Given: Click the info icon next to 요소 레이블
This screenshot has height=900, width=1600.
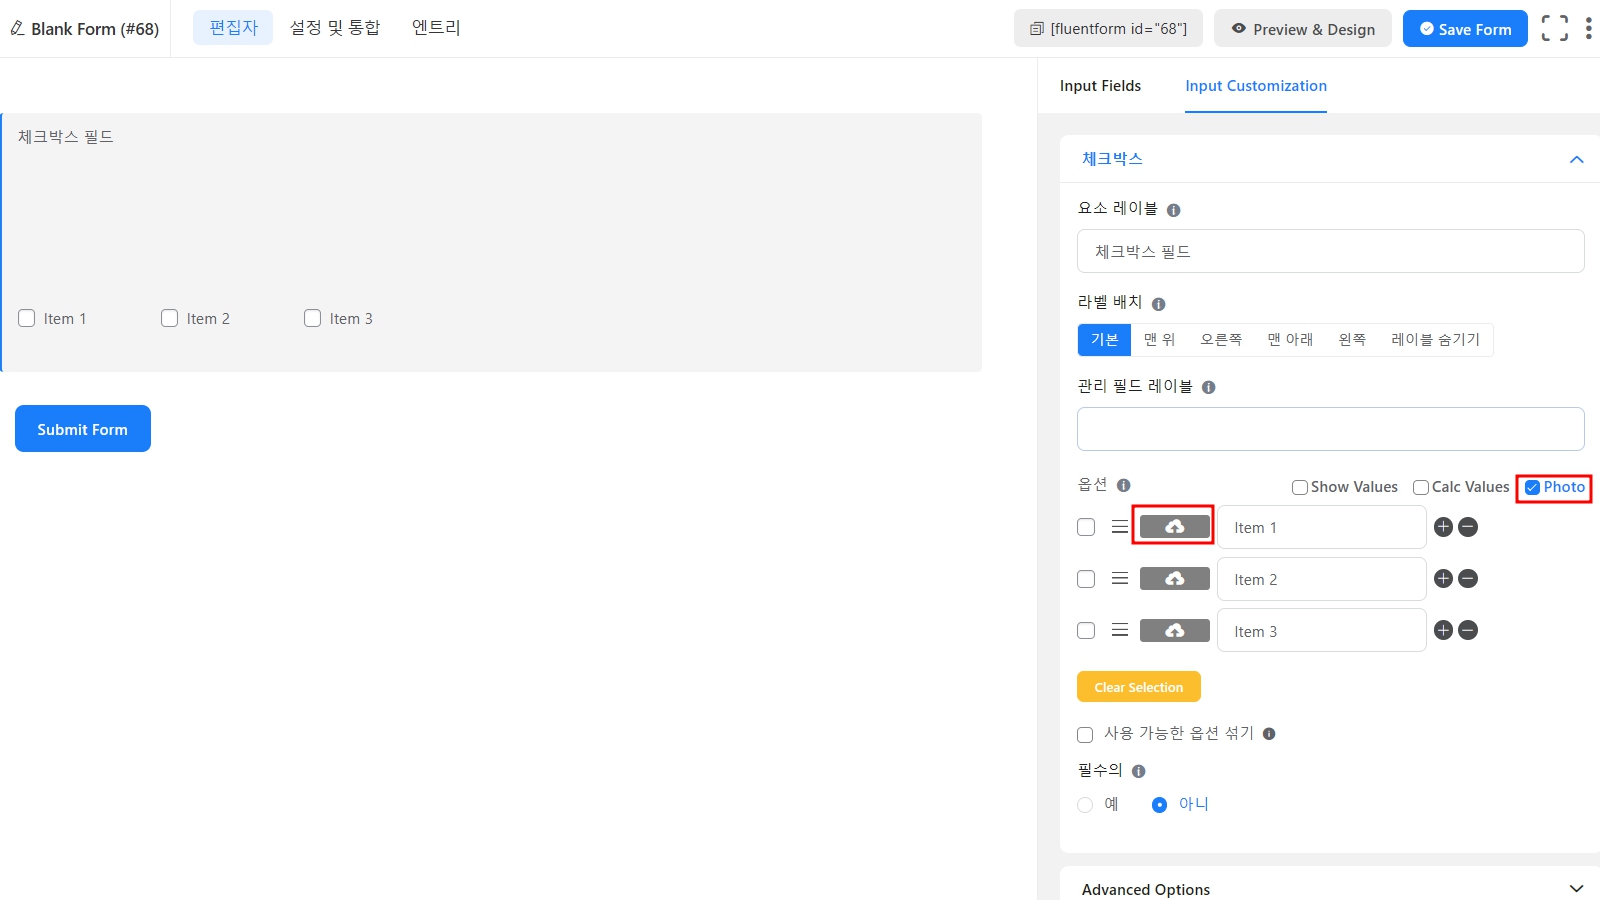Looking at the screenshot, I should [x=1174, y=210].
